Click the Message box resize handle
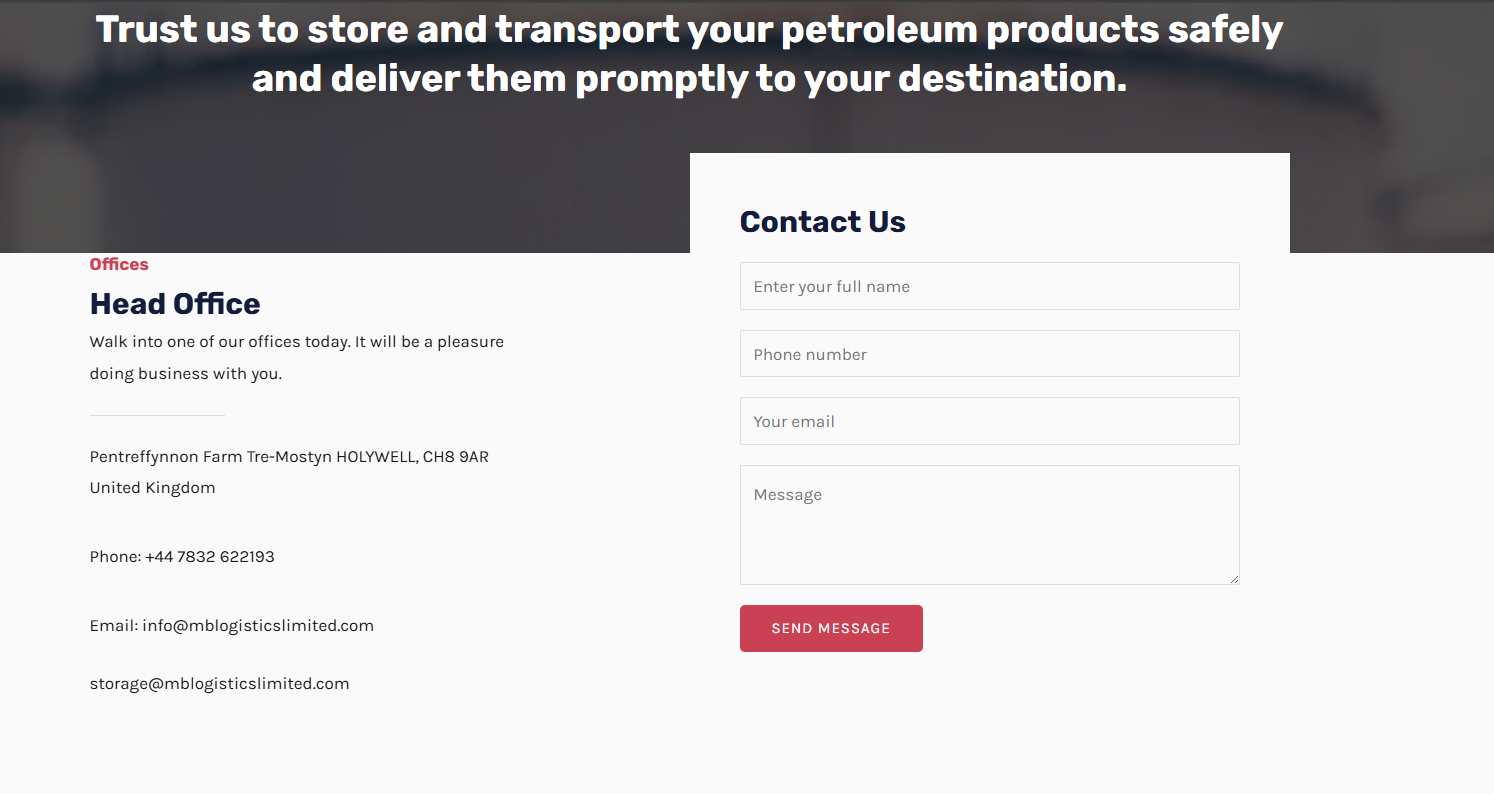This screenshot has width=1494, height=794. (1234, 579)
